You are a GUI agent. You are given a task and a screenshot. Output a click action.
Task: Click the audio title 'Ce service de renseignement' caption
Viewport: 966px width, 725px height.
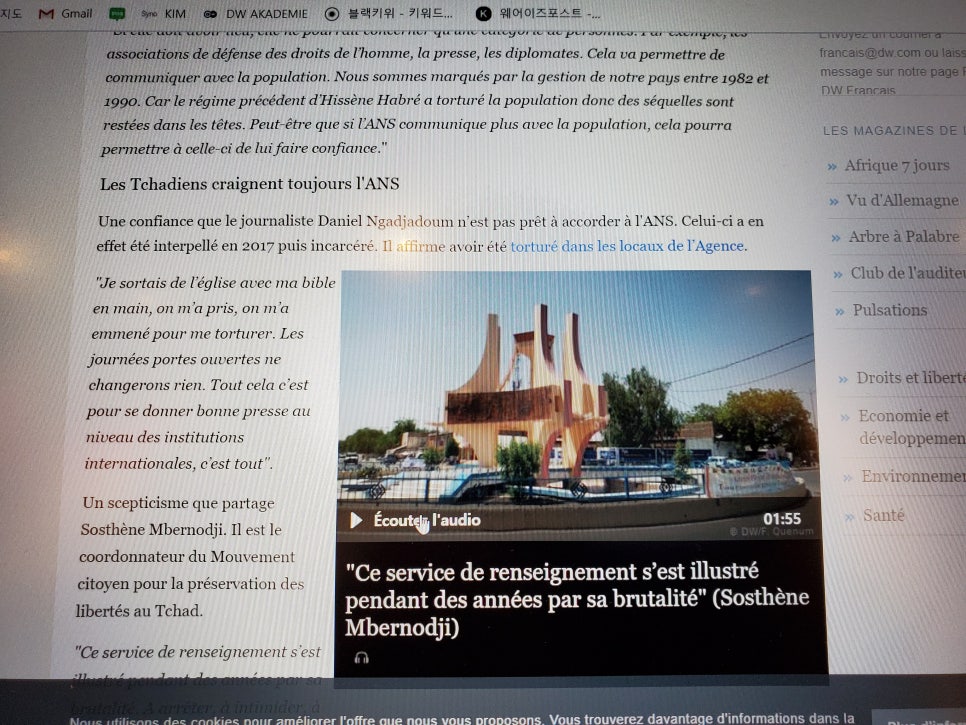pos(577,599)
